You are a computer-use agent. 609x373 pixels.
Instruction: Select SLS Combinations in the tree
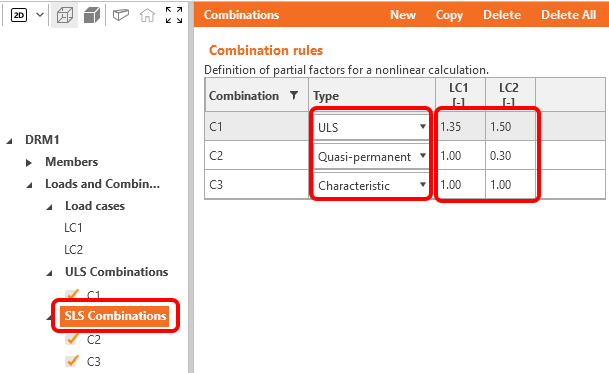click(x=115, y=315)
